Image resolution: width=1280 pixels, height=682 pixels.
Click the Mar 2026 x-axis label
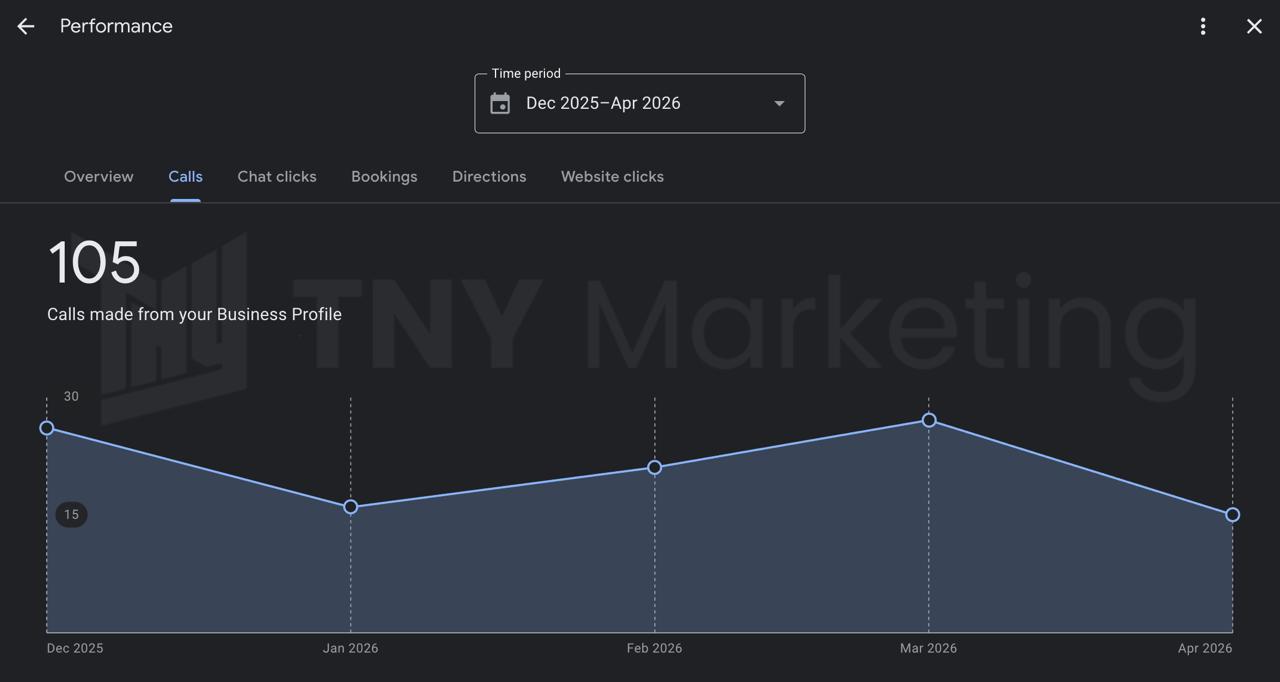point(929,648)
